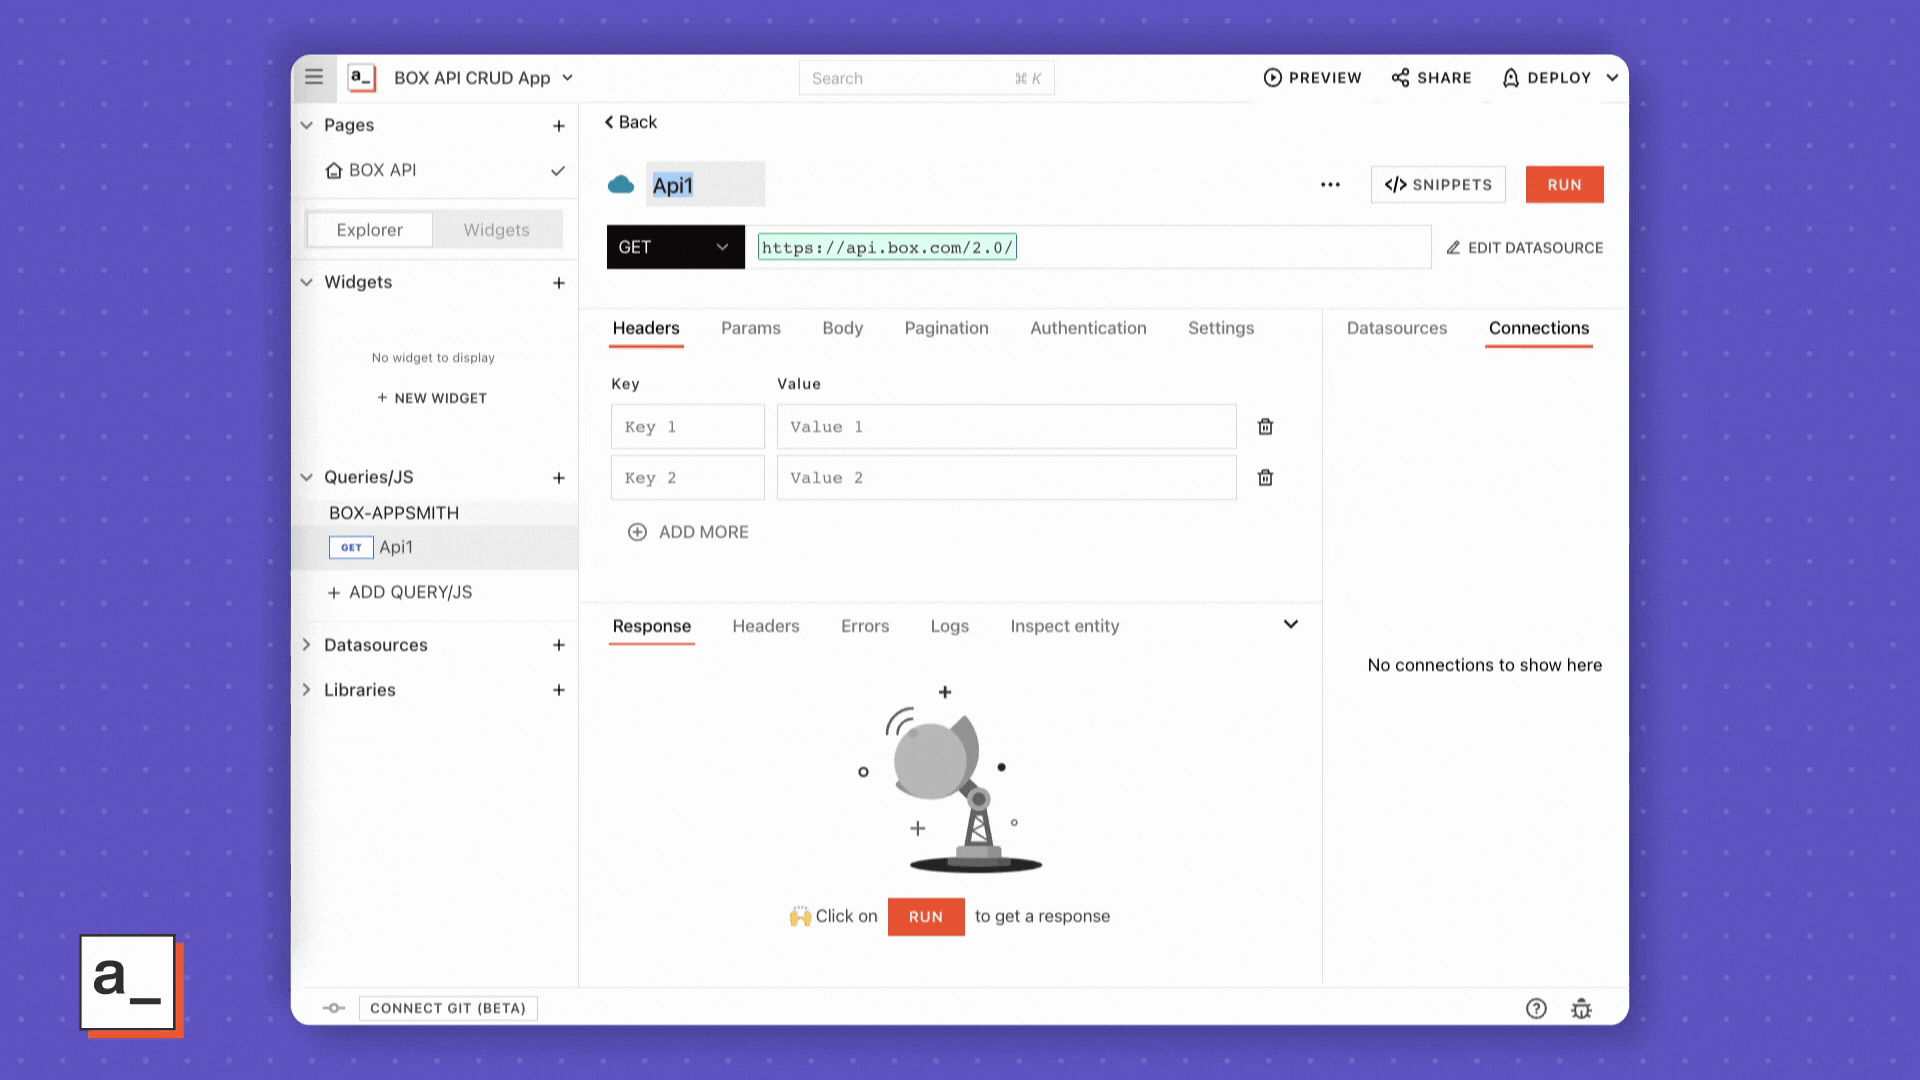
Task: Click NEW WIDGET link
Action: coord(432,398)
